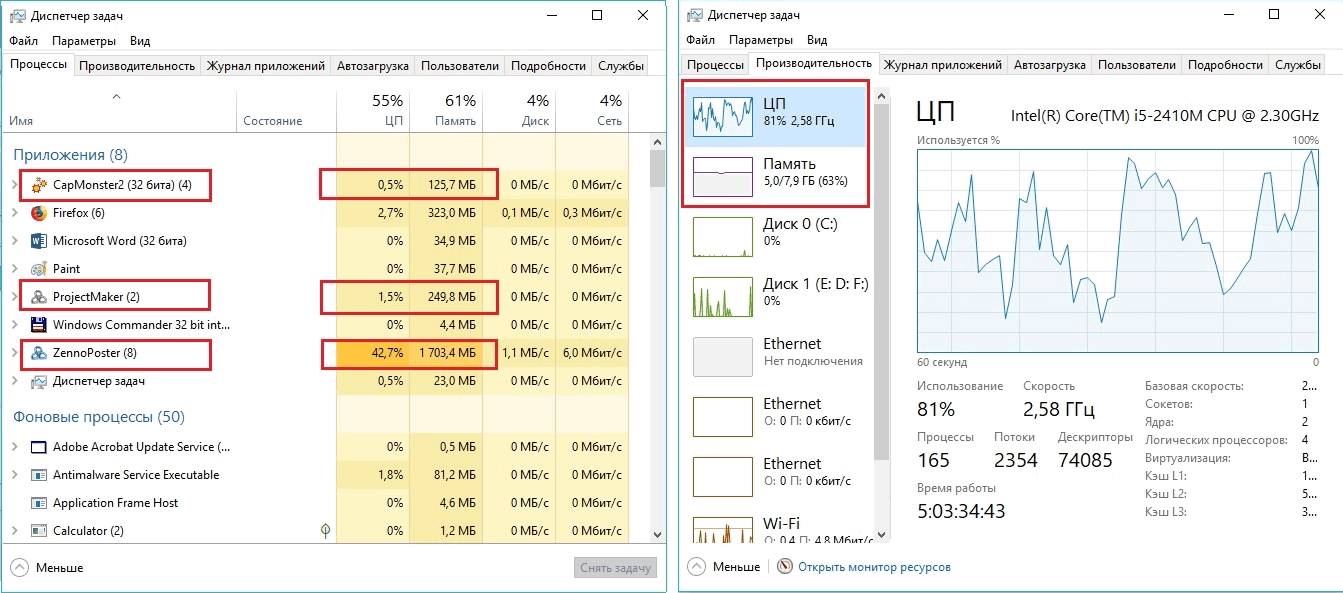Click the left window's title bar Task Manager icon
Image resolution: width=1343 pixels, height=593 pixels.
18,15
